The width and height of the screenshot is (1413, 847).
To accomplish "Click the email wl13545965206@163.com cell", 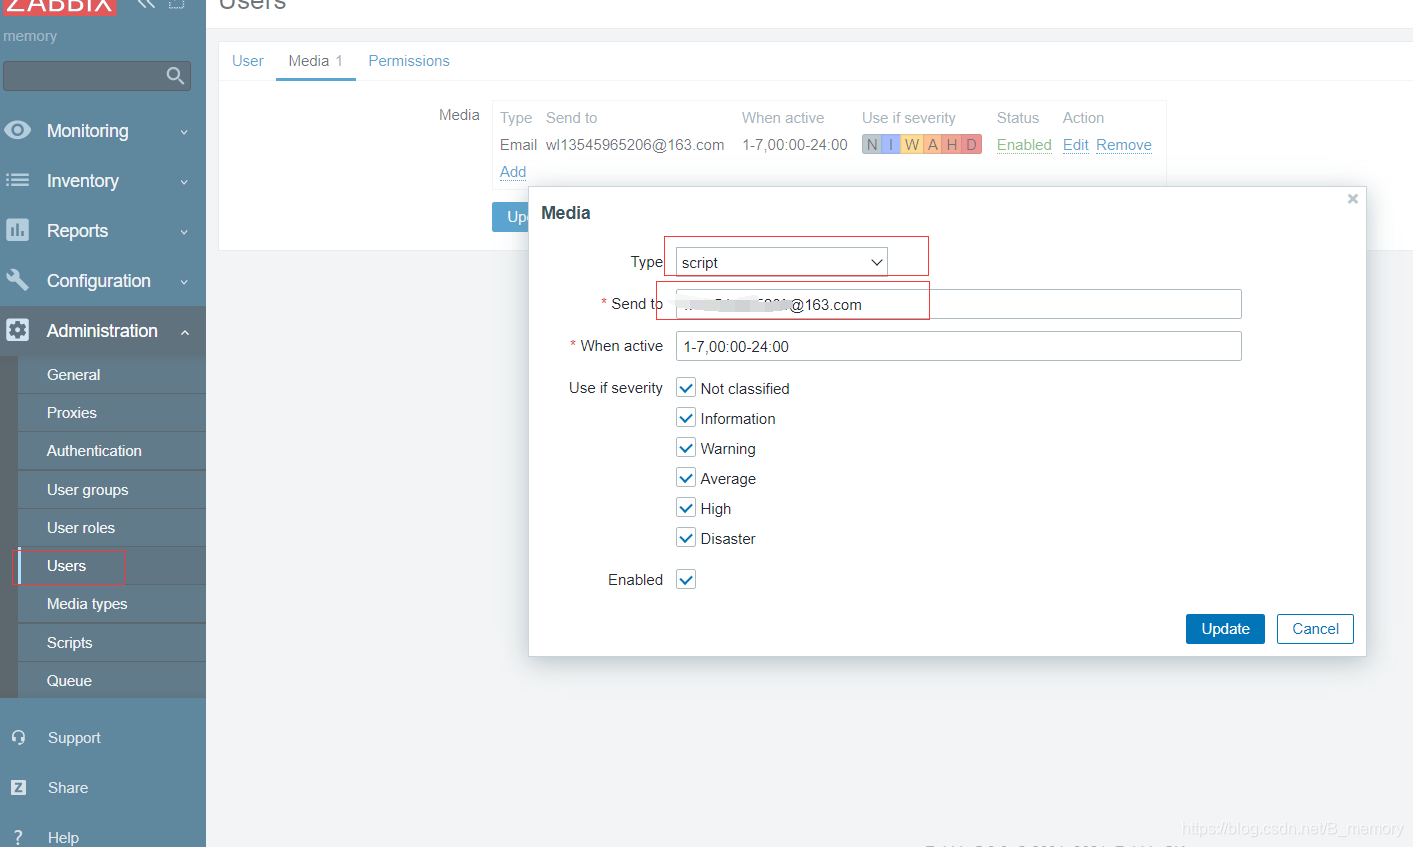I will (x=635, y=145).
